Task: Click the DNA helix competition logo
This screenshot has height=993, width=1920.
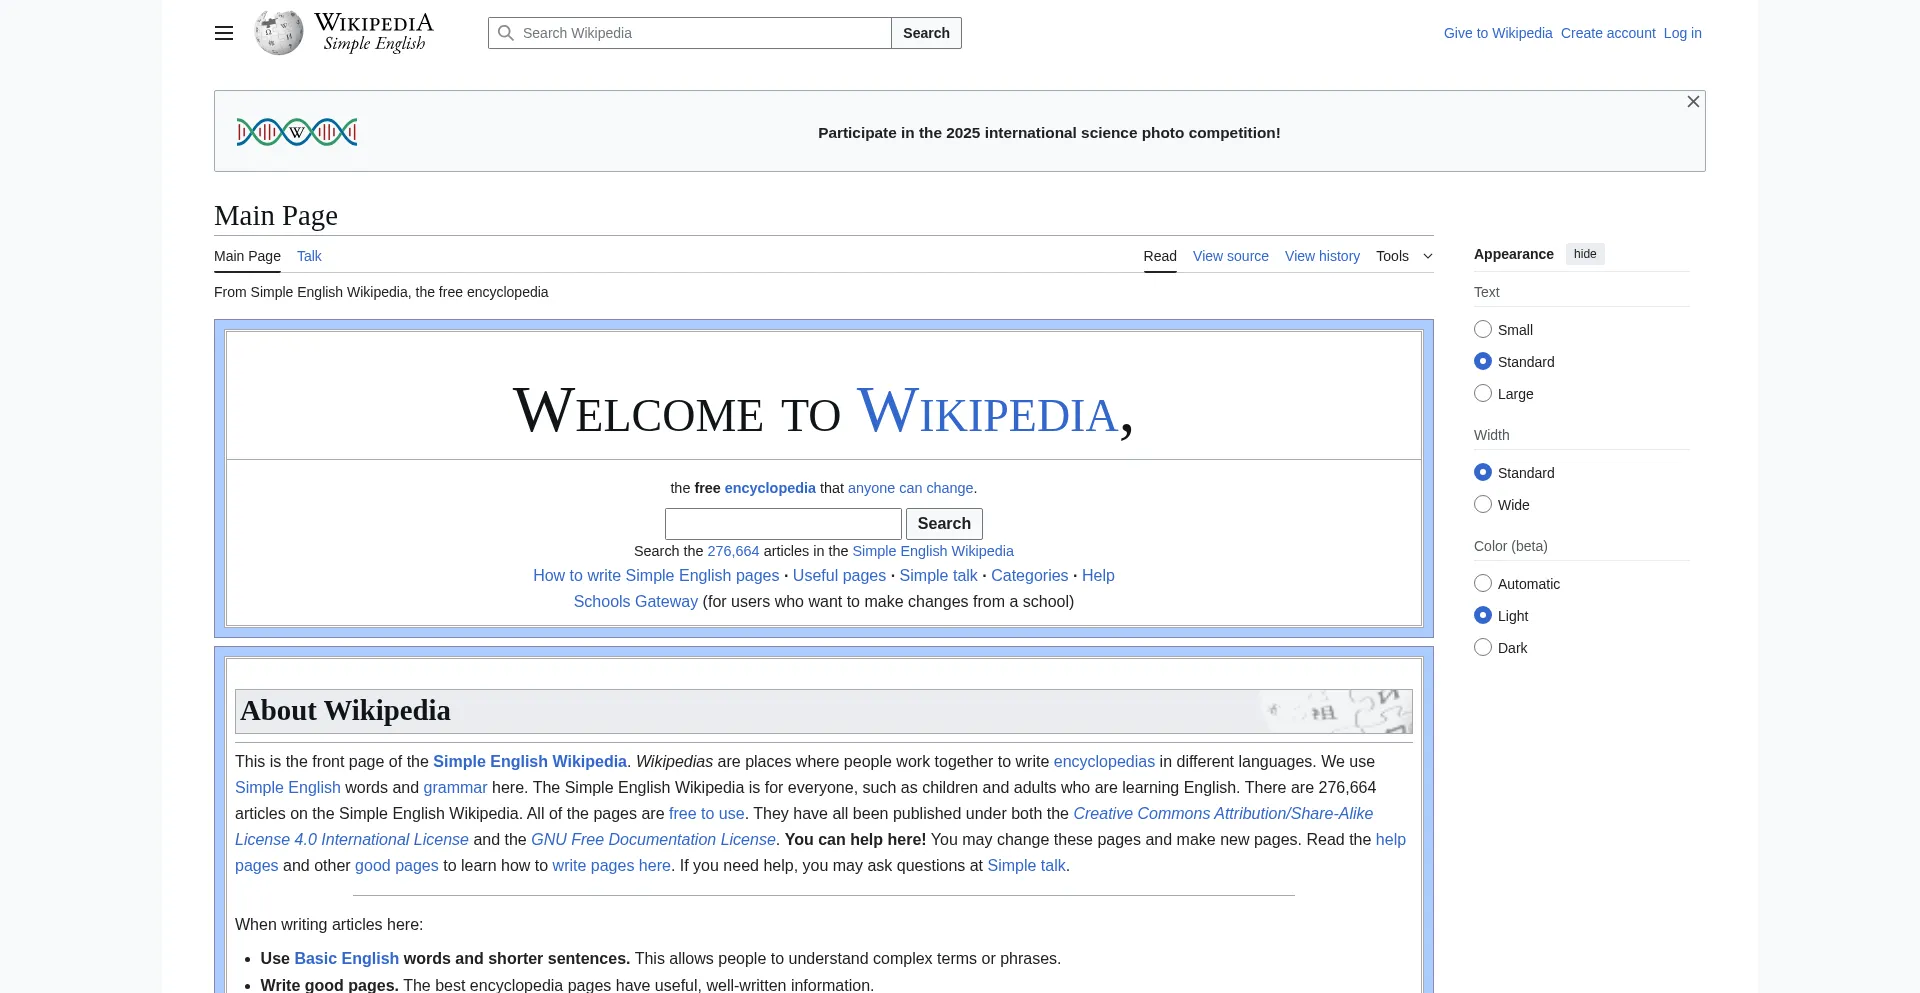Action: [x=297, y=132]
